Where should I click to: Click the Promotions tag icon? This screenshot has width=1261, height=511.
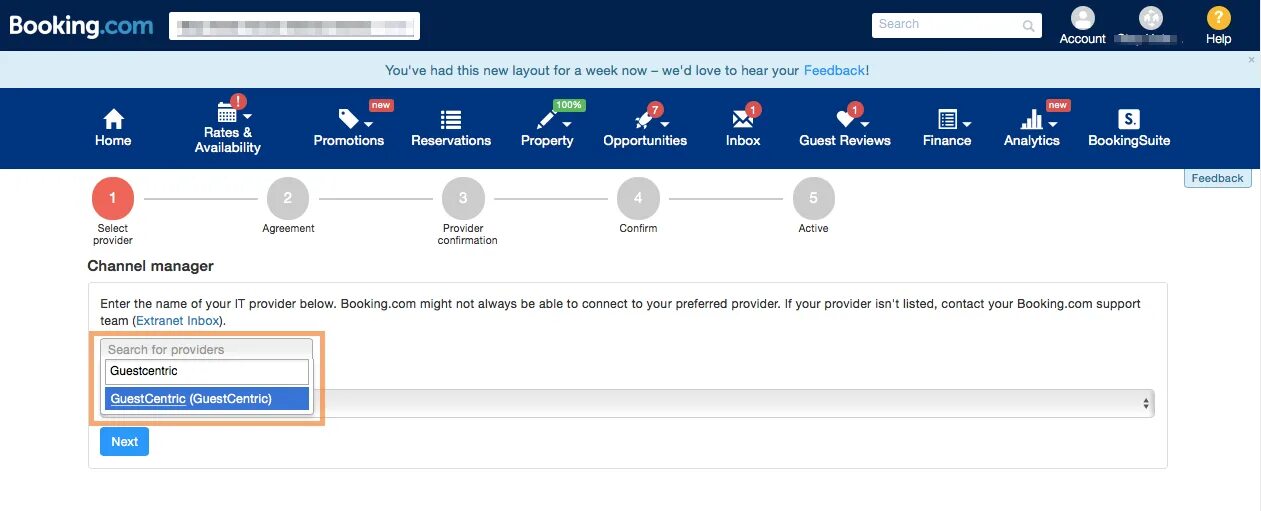(x=348, y=119)
